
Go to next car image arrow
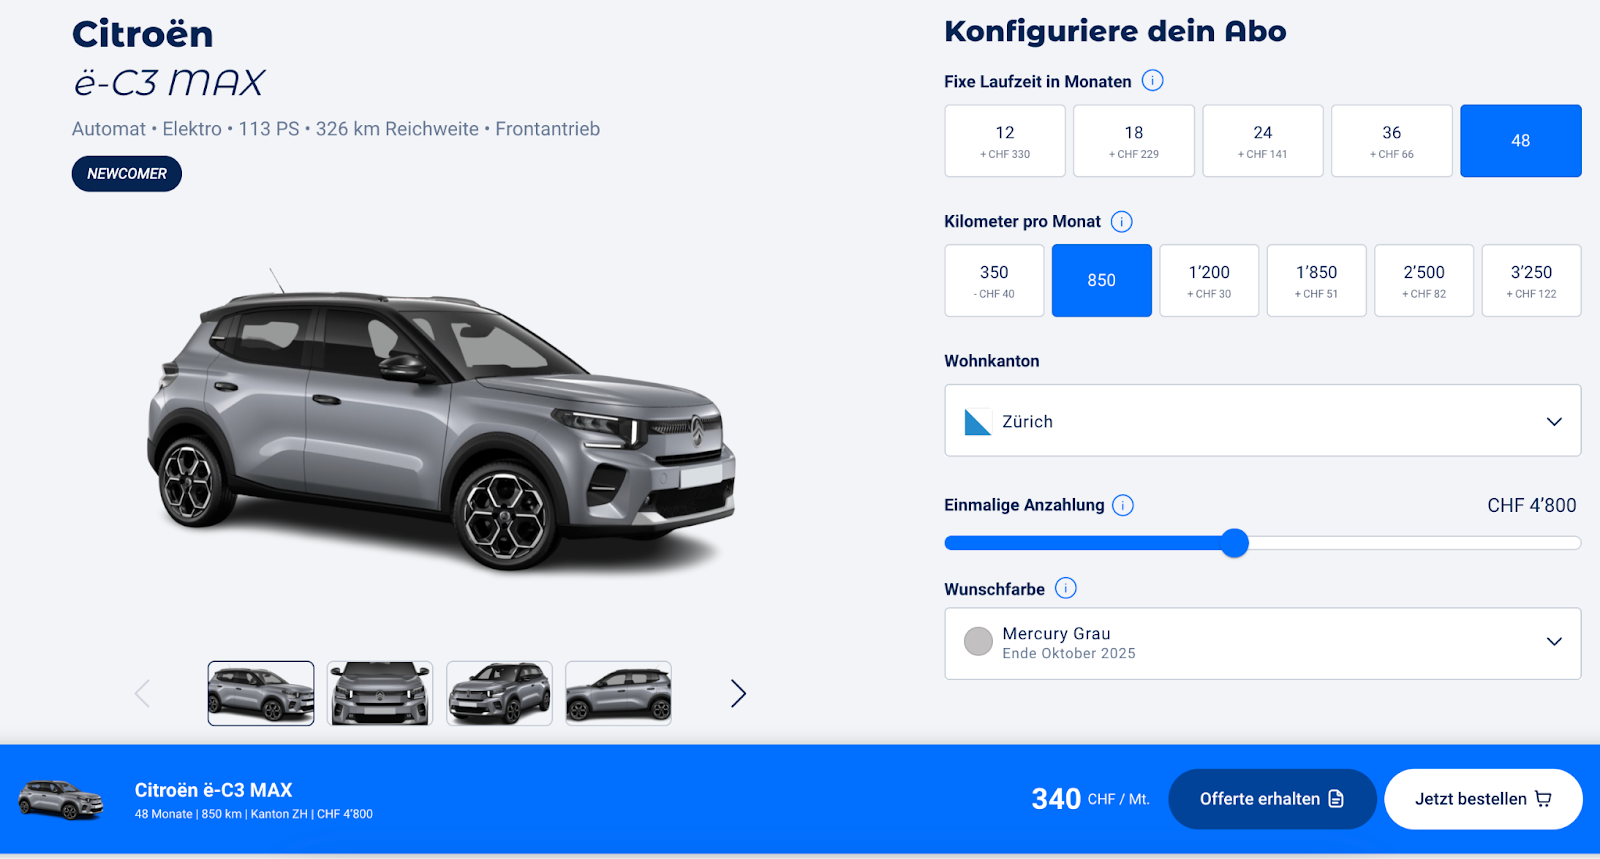[x=738, y=693]
